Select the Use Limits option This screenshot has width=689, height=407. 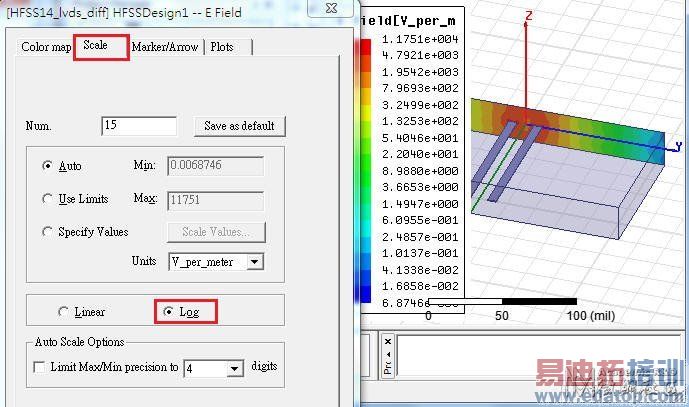point(47,199)
